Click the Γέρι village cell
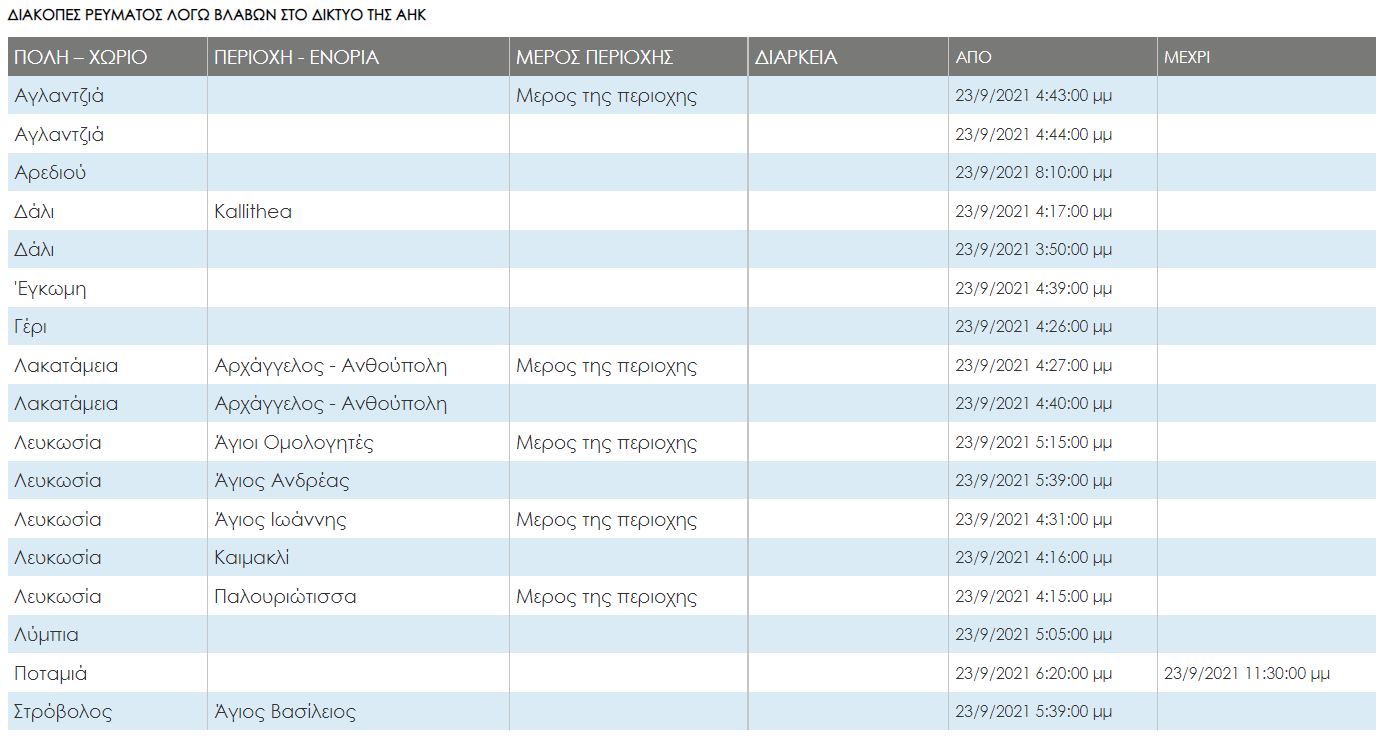The image size is (1392, 744). coord(31,327)
